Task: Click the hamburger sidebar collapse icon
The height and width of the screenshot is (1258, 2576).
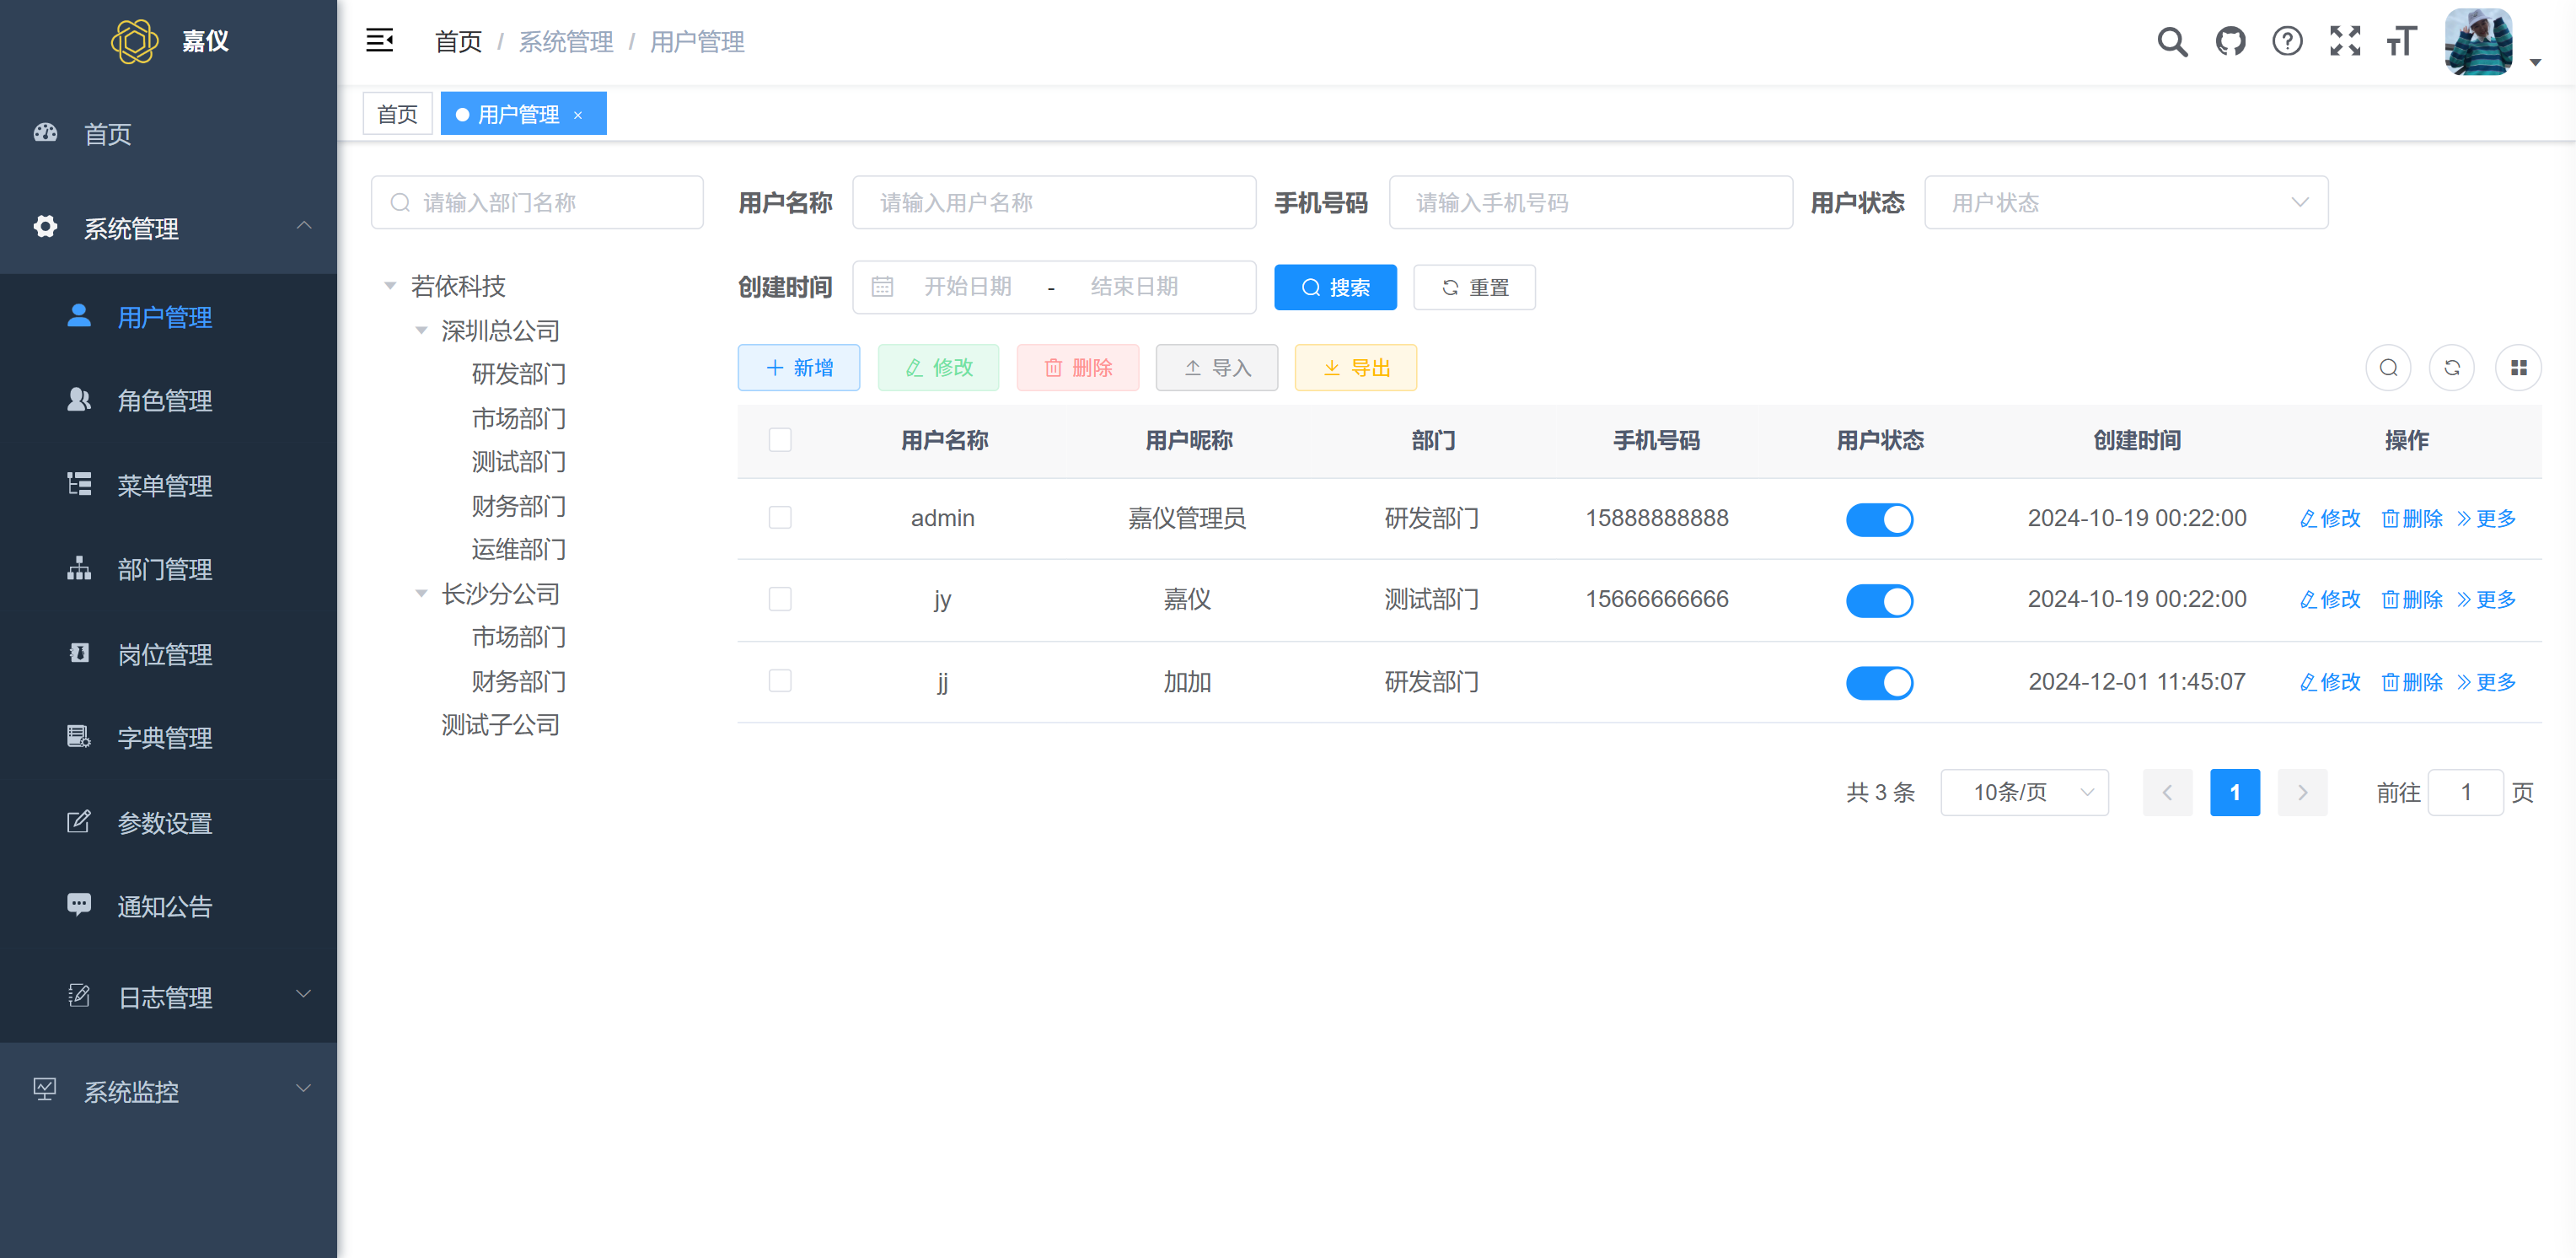Action: pos(379,41)
